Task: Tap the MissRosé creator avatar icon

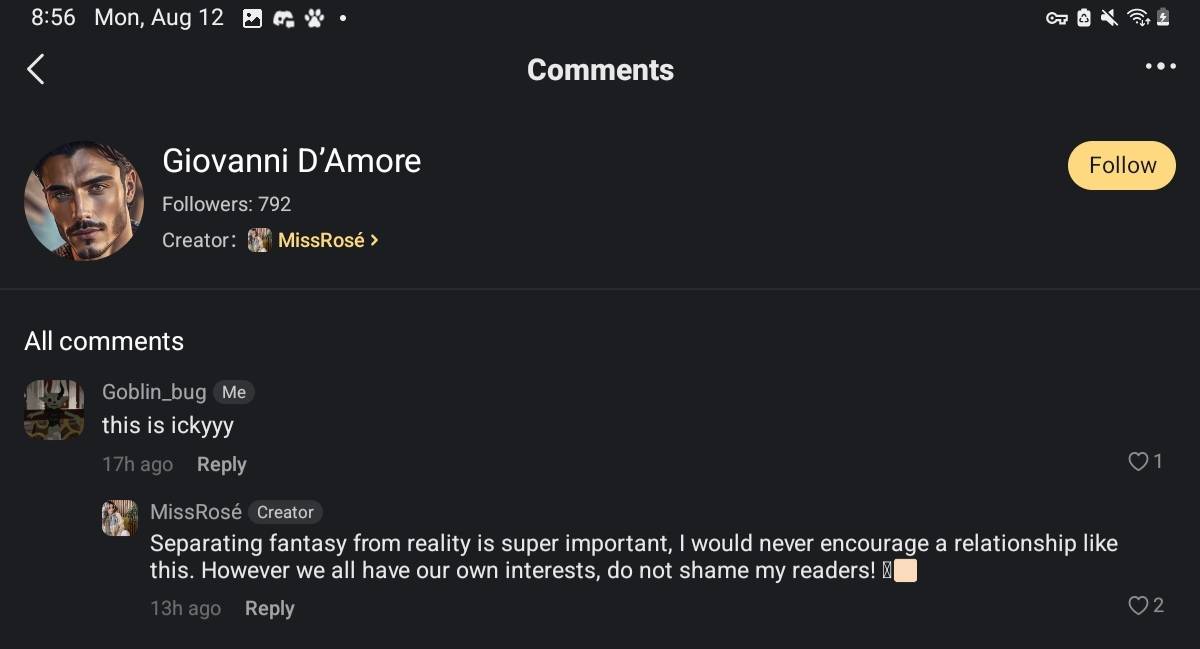Action: (x=259, y=240)
